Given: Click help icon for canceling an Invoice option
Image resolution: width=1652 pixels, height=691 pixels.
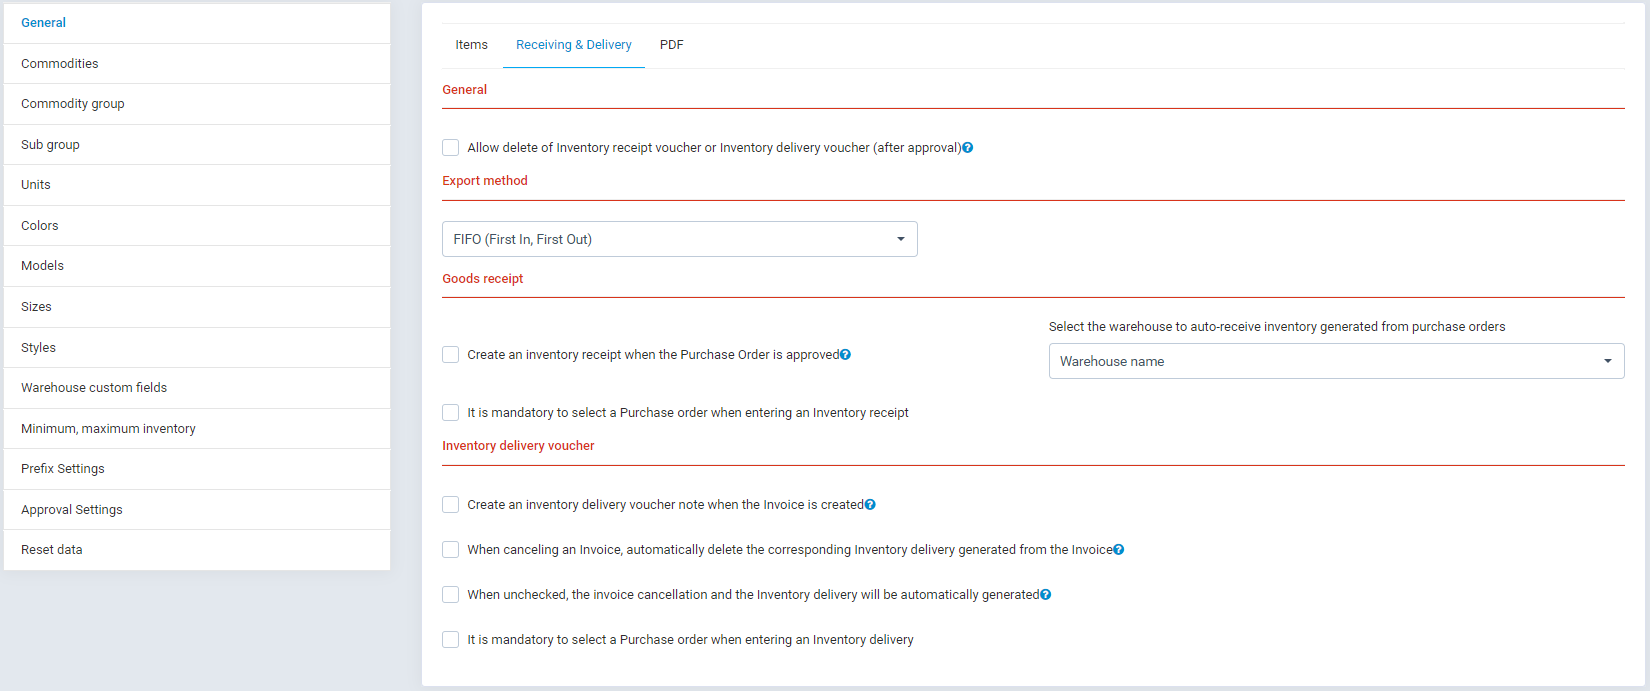Looking at the screenshot, I should tap(1118, 550).
